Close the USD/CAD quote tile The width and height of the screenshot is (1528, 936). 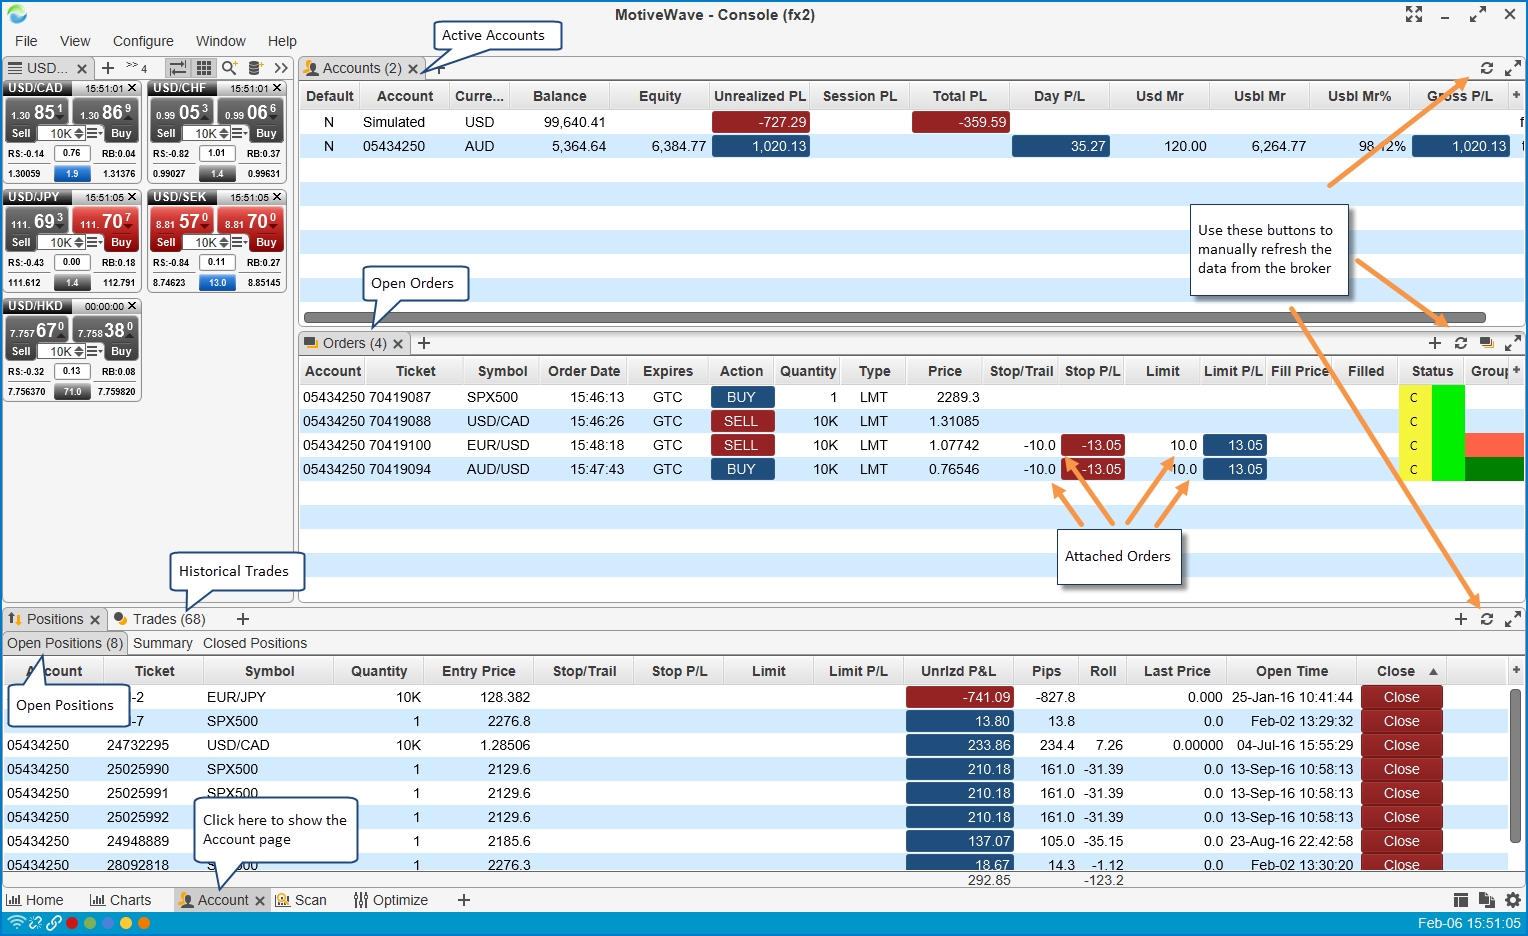click(x=132, y=88)
